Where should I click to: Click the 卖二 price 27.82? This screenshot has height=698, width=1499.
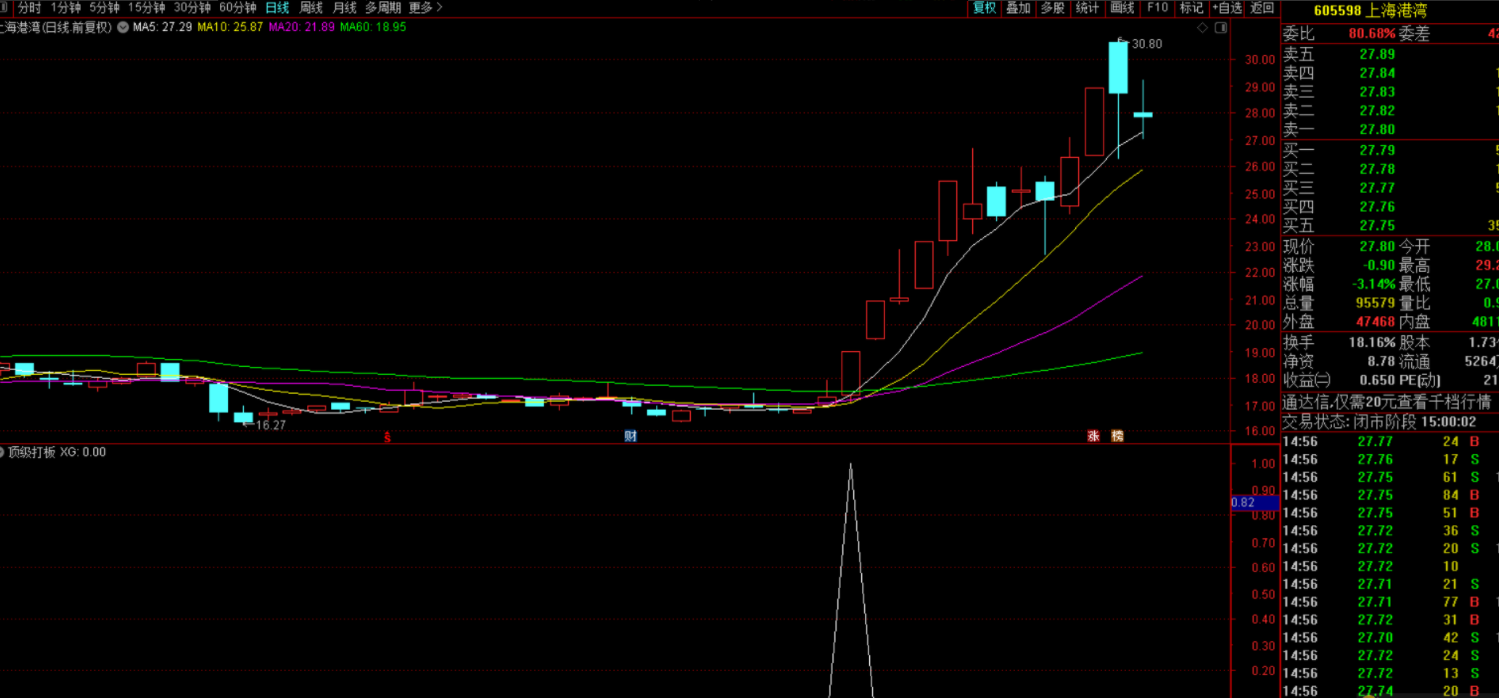[x=1377, y=110]
